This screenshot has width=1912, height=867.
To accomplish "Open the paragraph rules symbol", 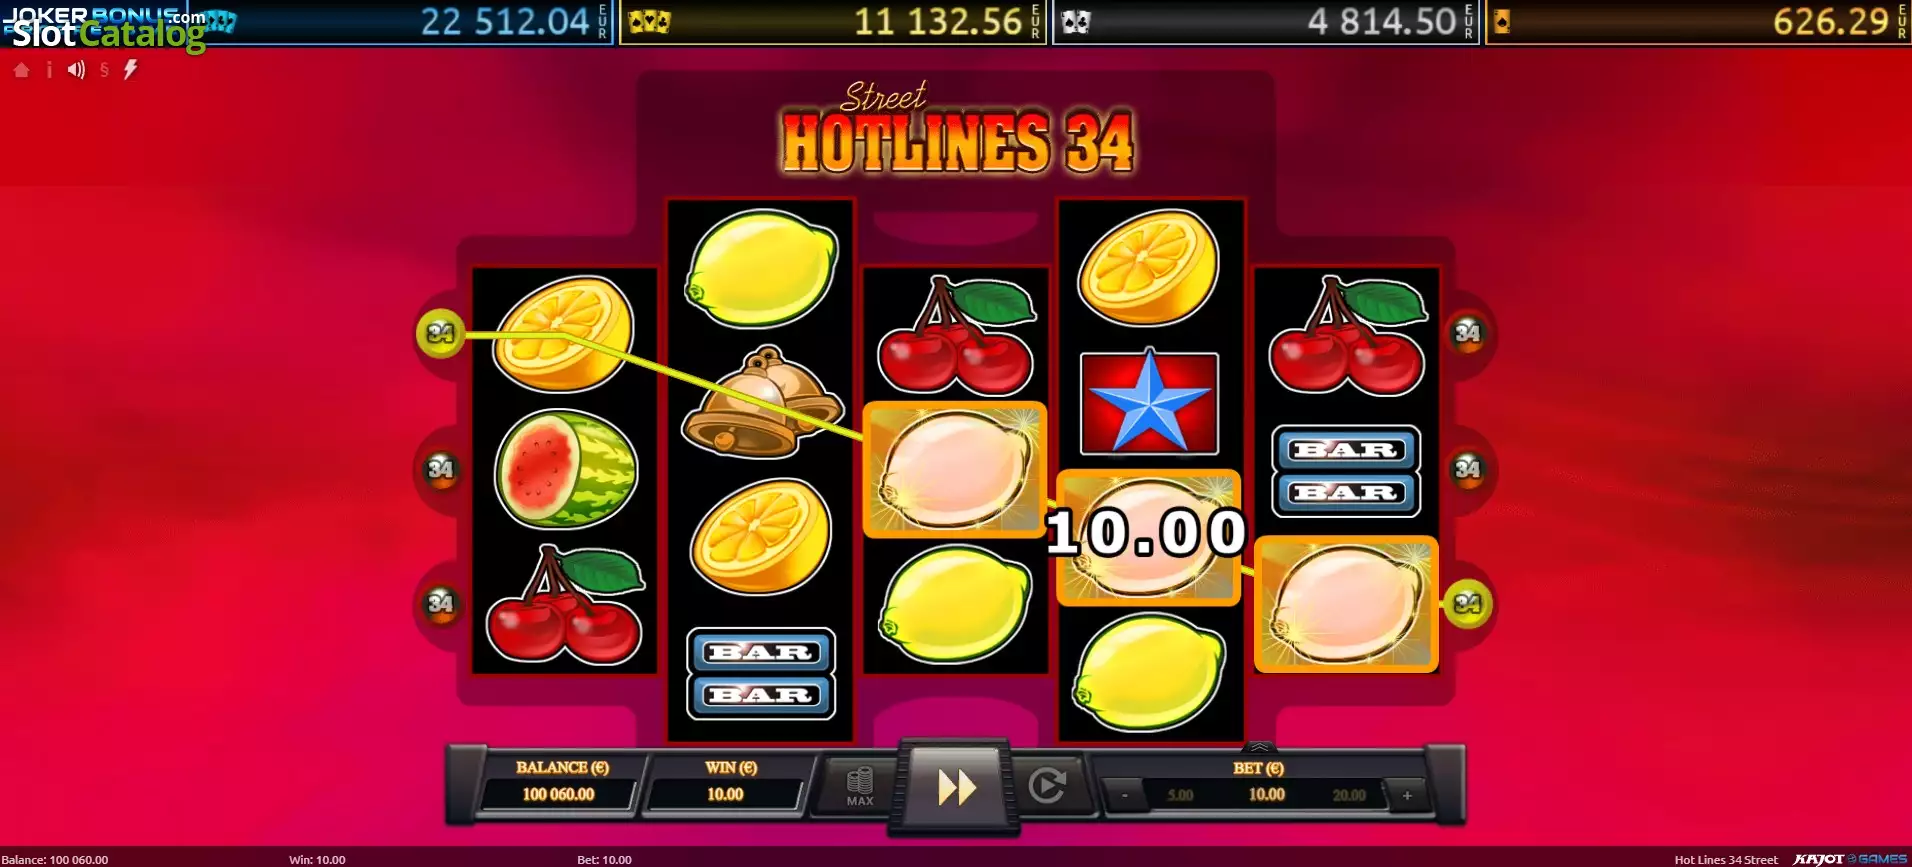I will tap(104, 70).
